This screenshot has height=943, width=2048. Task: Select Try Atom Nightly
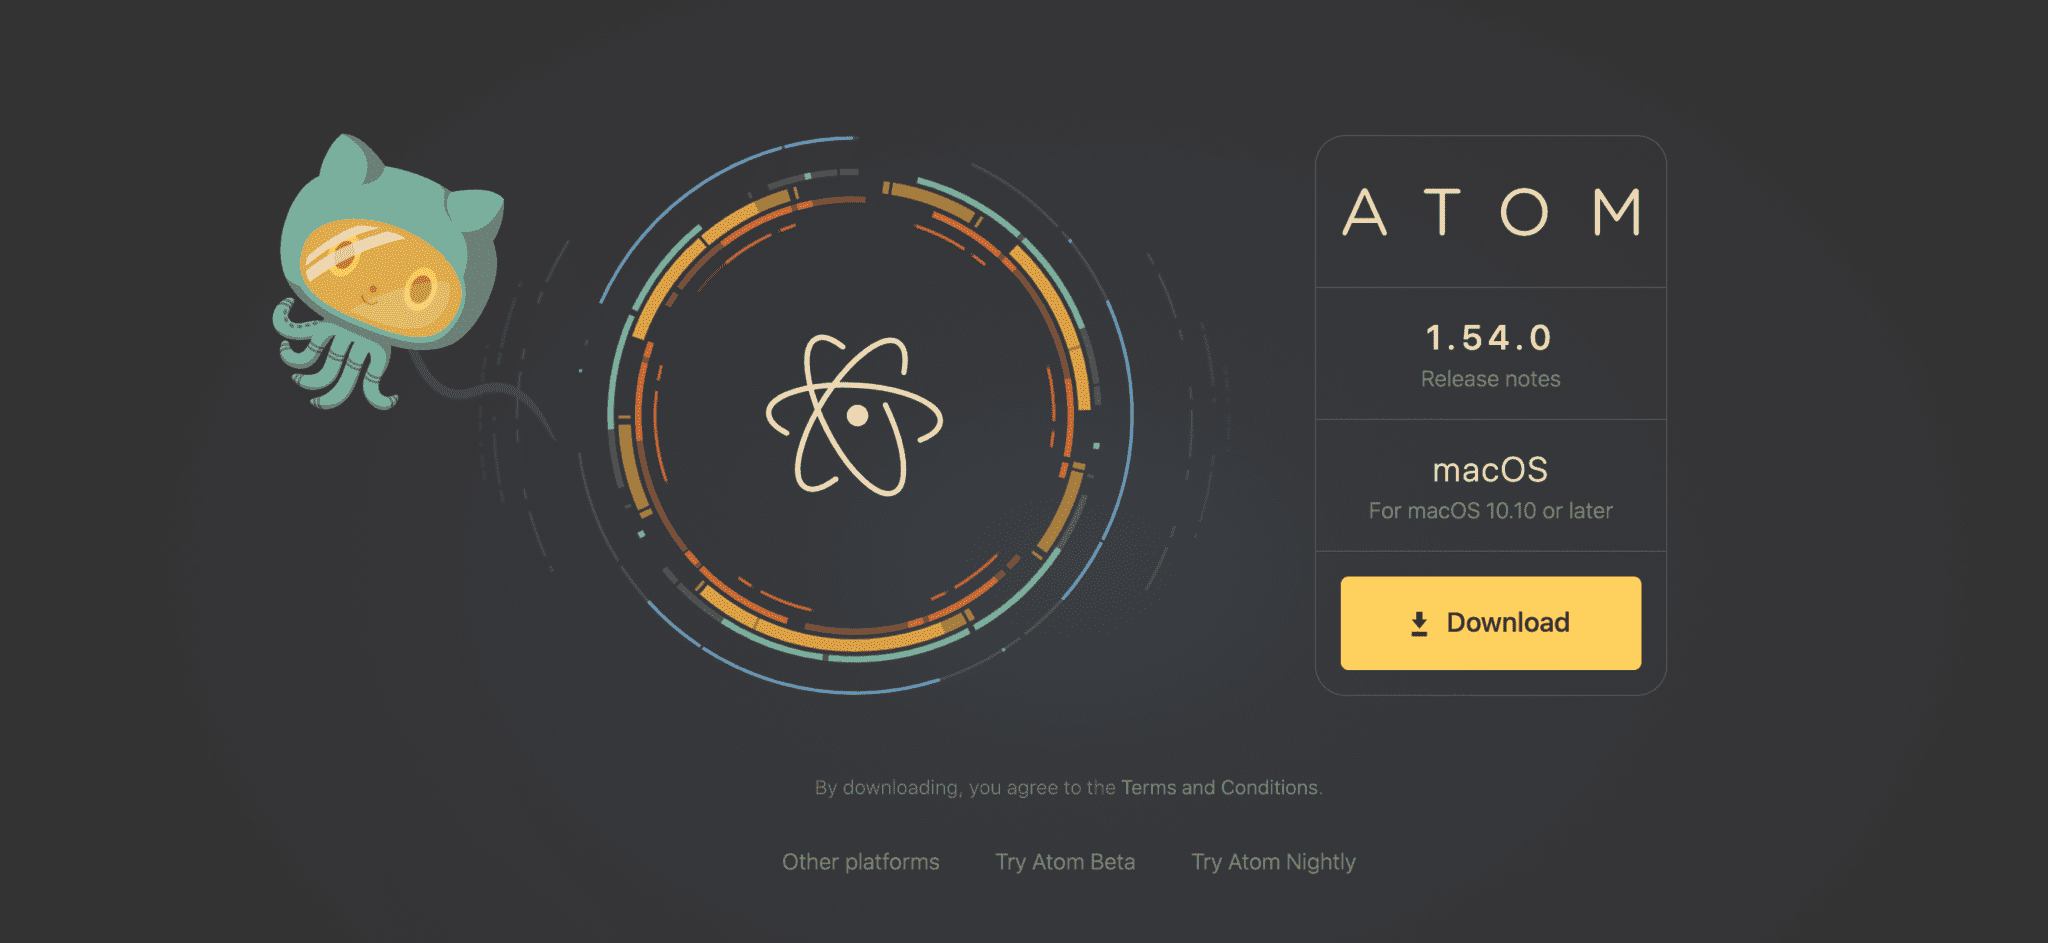tap(1273, 862)
